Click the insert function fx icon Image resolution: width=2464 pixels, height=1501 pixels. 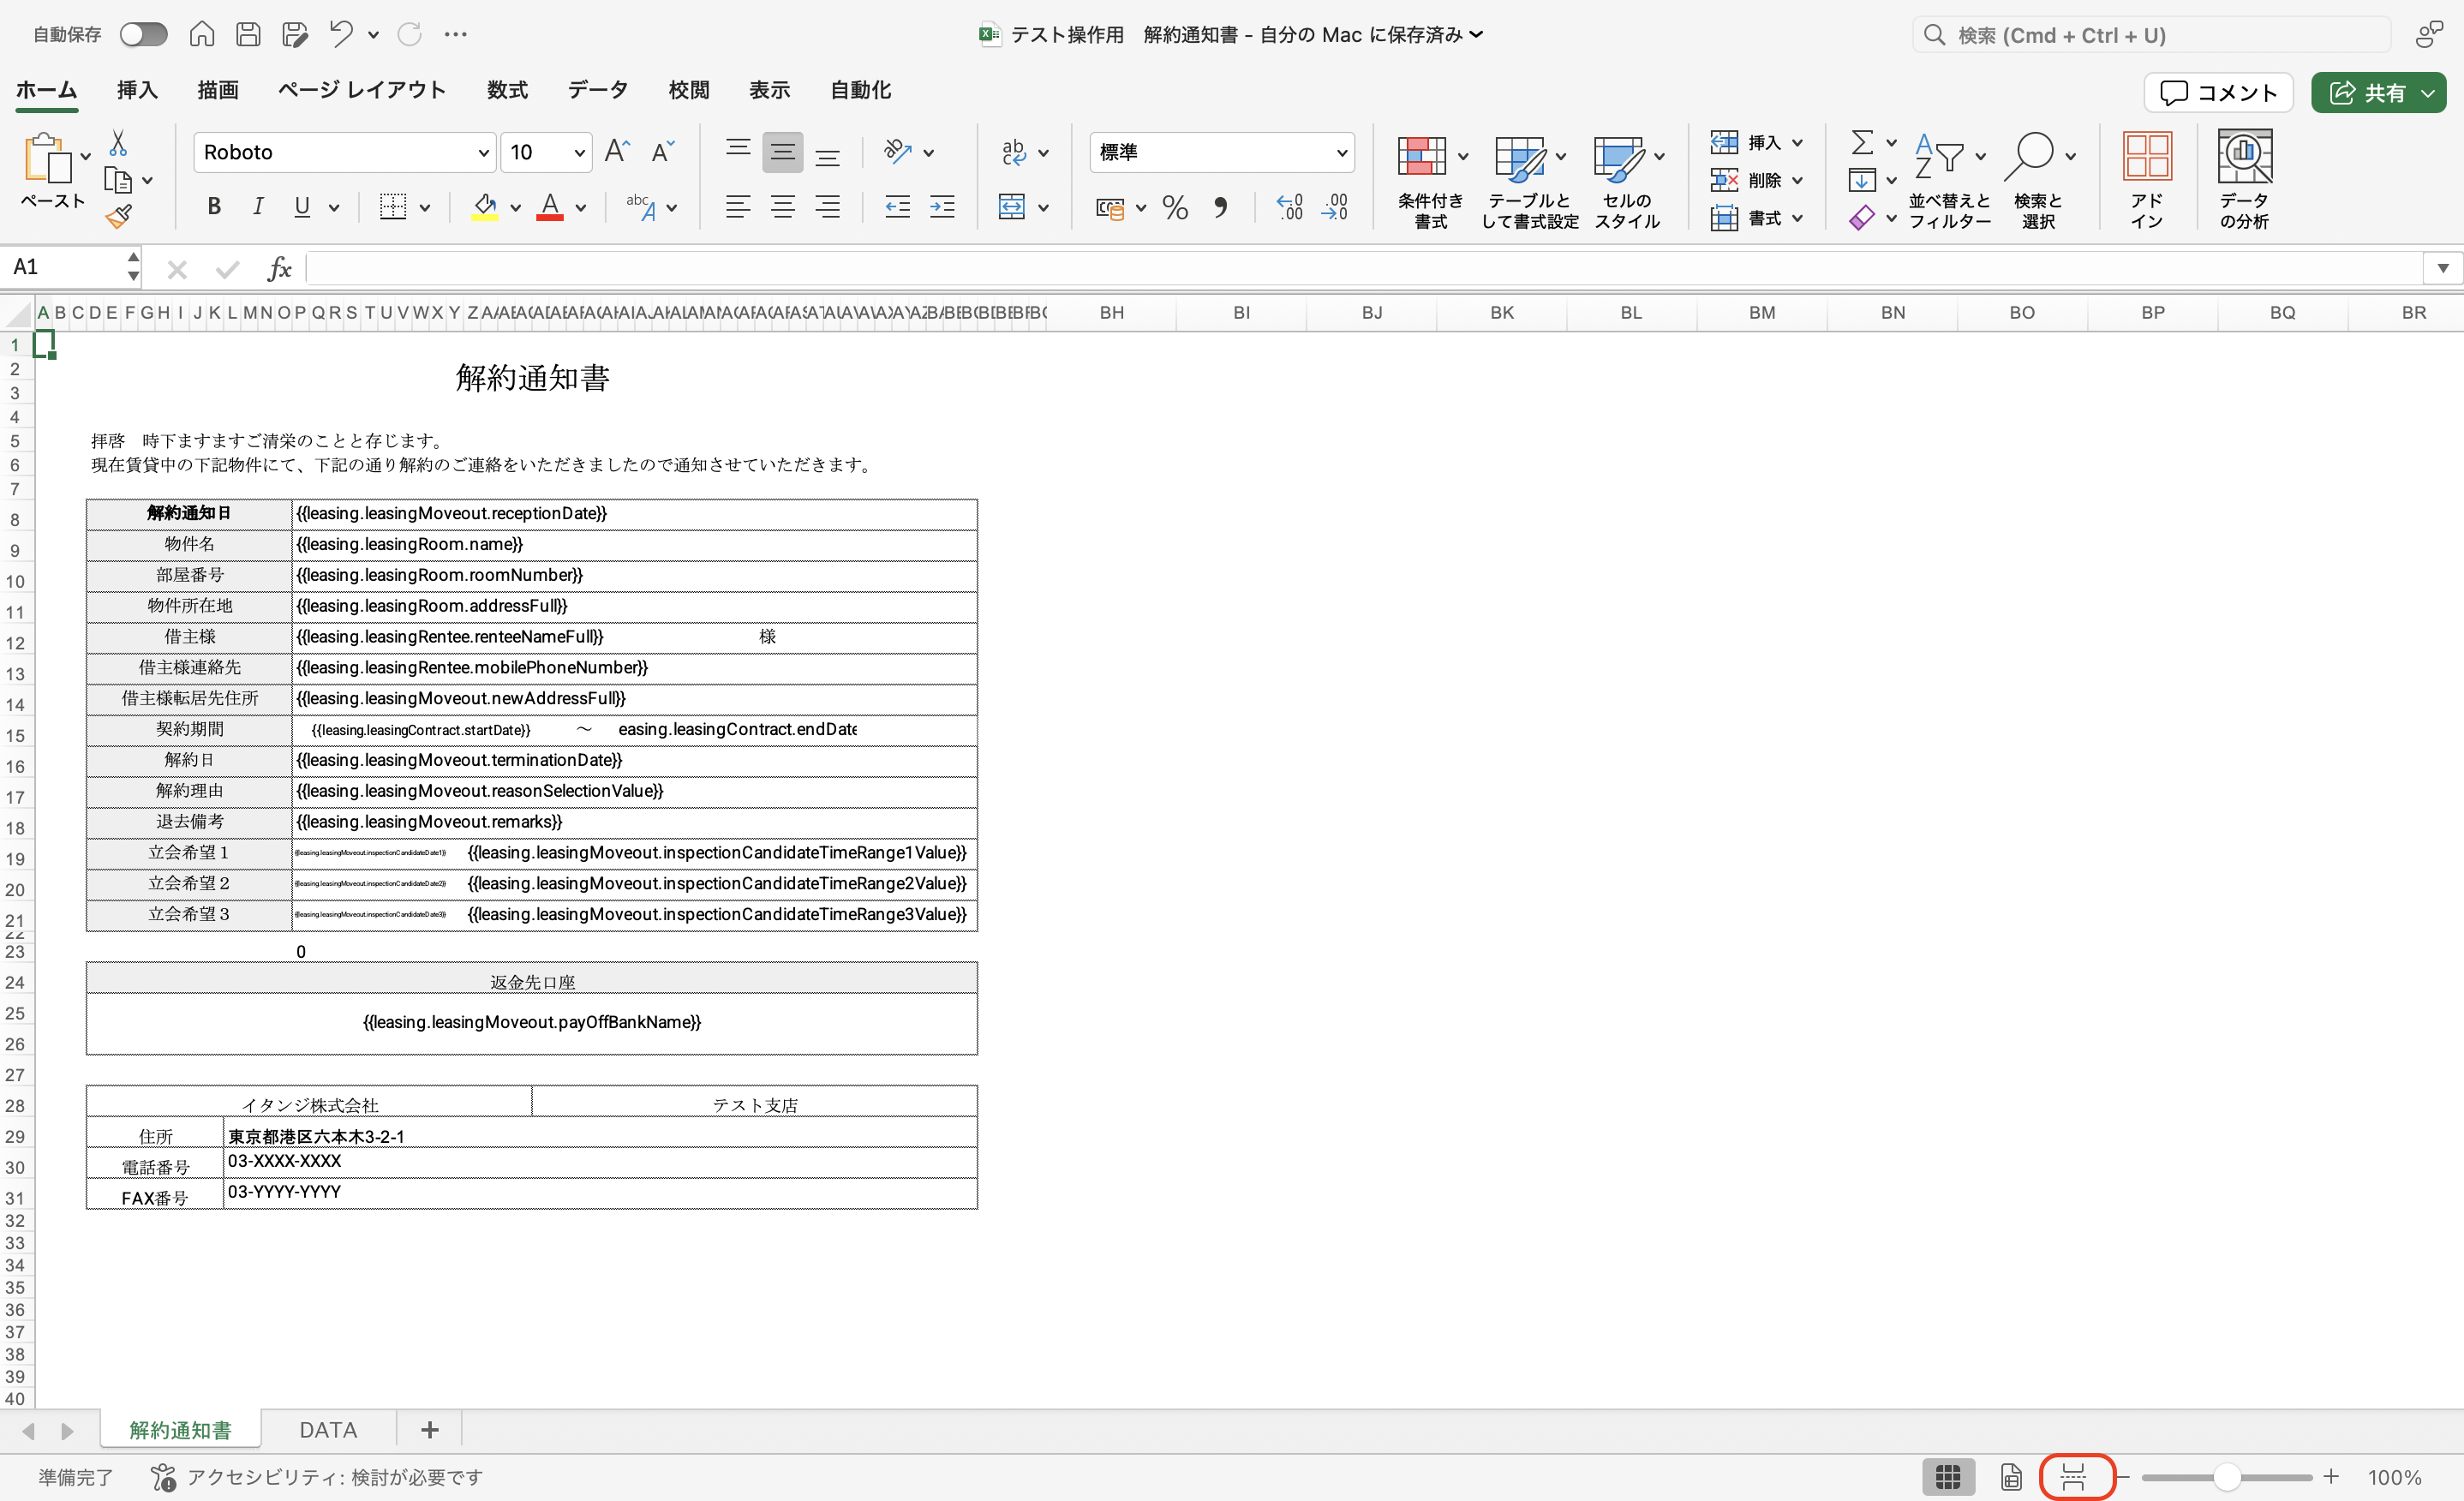tap(279, 268)
